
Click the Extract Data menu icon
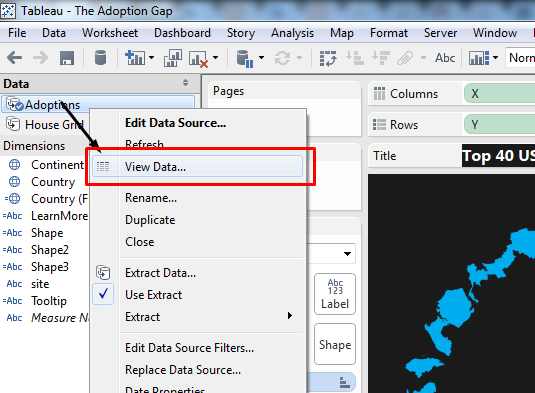[x=103, y=273]
